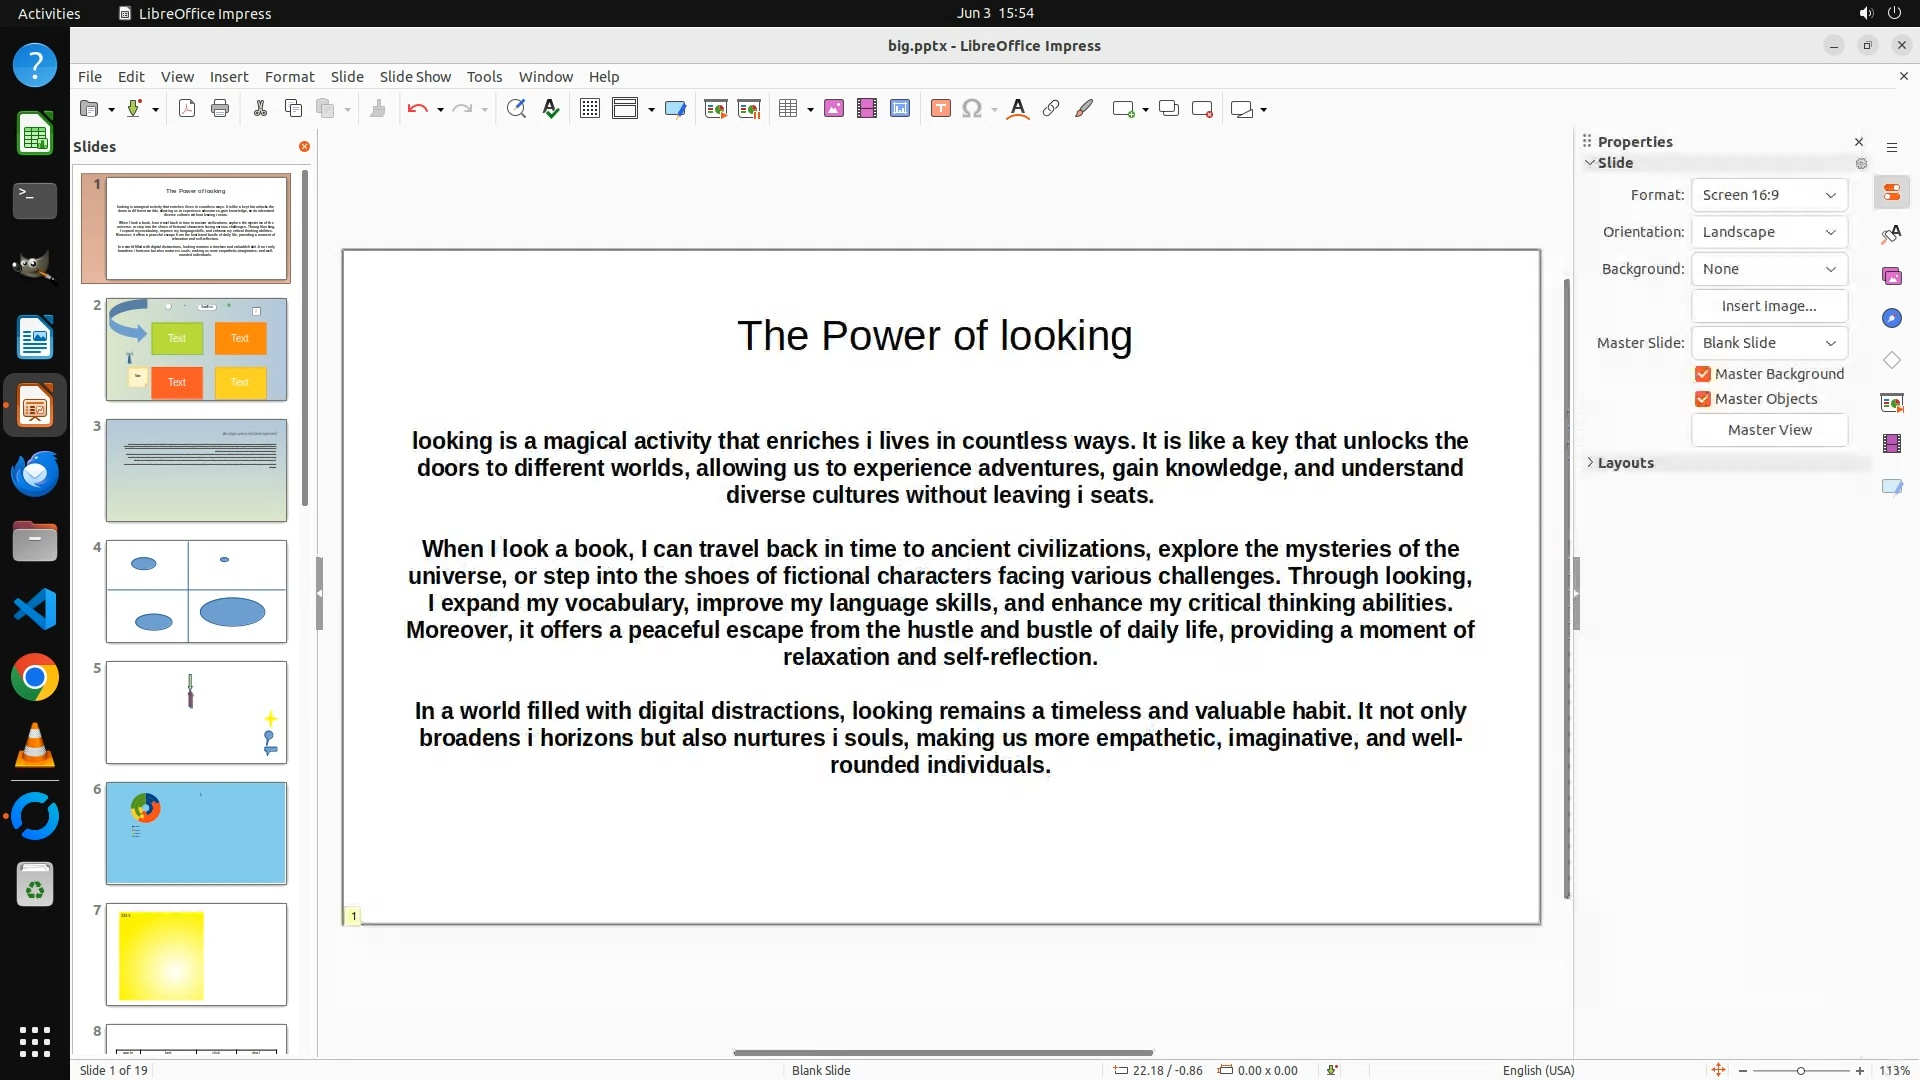Click the Insert Special Character omega icon
Screen dimensions: 1920x1080
pos(971,109)
